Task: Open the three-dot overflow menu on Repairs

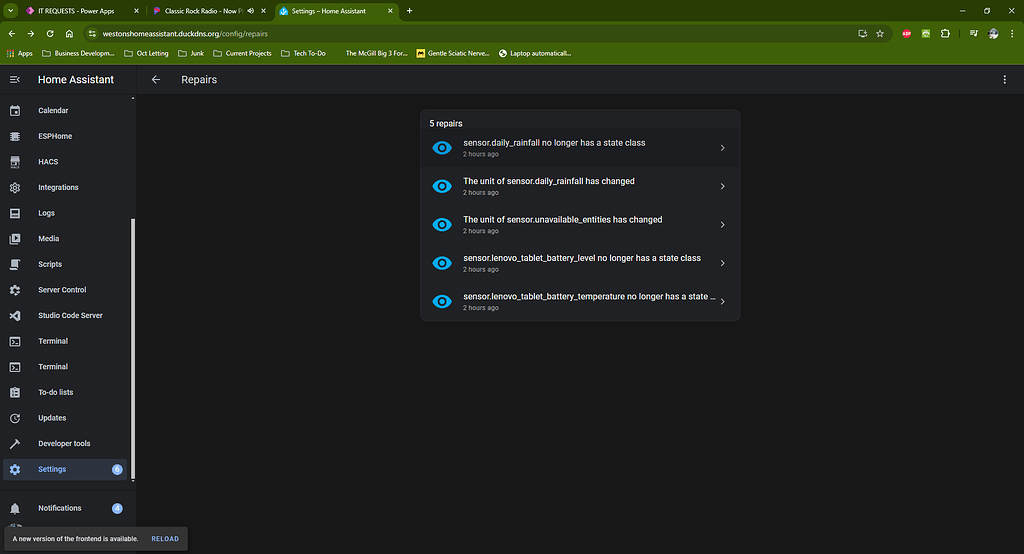Action: [x=1005, y=80]
